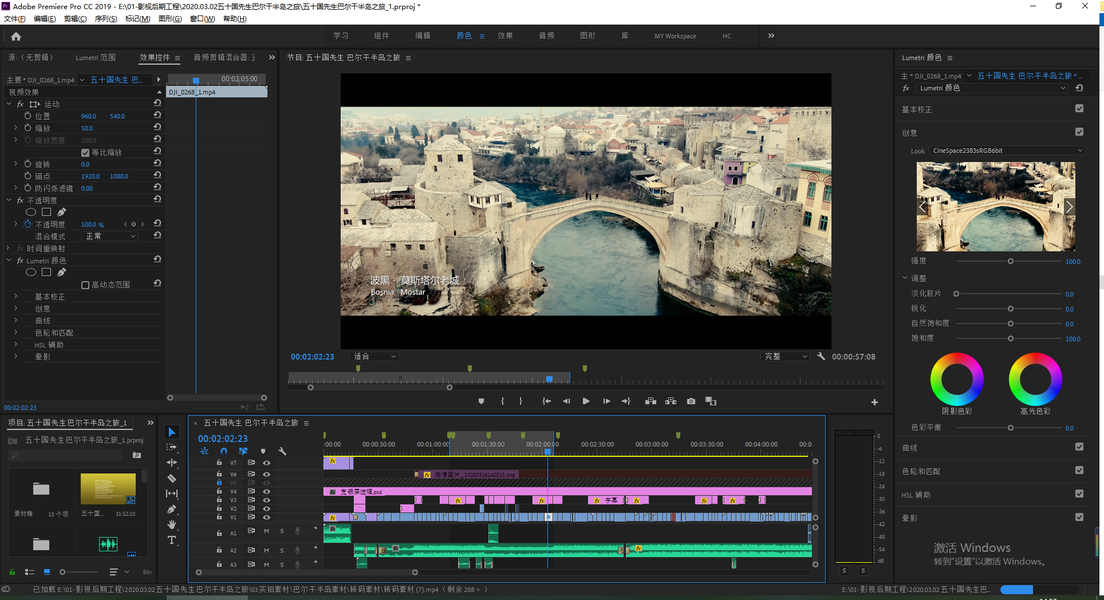
Task: Select the Hand tool
Action: click(172, 525)
